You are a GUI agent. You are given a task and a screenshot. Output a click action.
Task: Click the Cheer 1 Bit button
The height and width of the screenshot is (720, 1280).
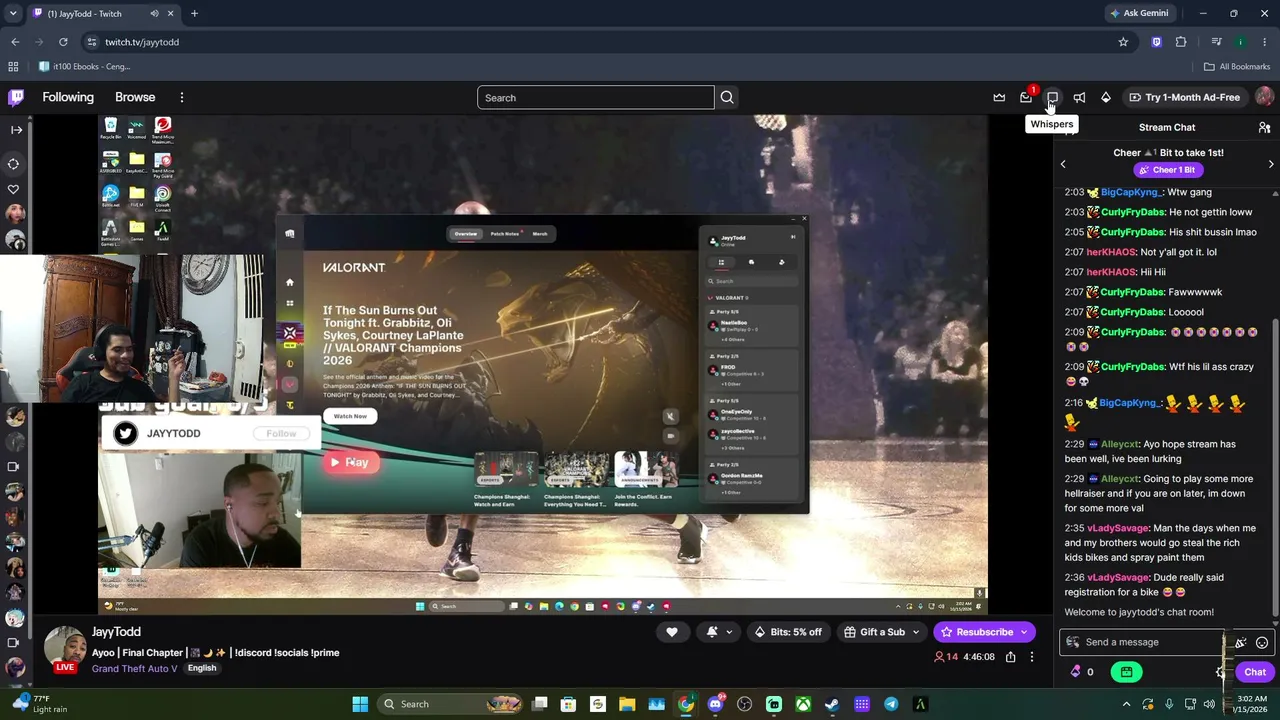coord(1168,170)
